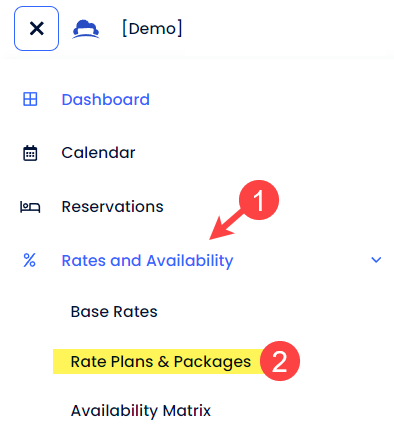Screen dimensions: 394x443
Task: Open the Reservations section
Action: [x=113, y=206]
